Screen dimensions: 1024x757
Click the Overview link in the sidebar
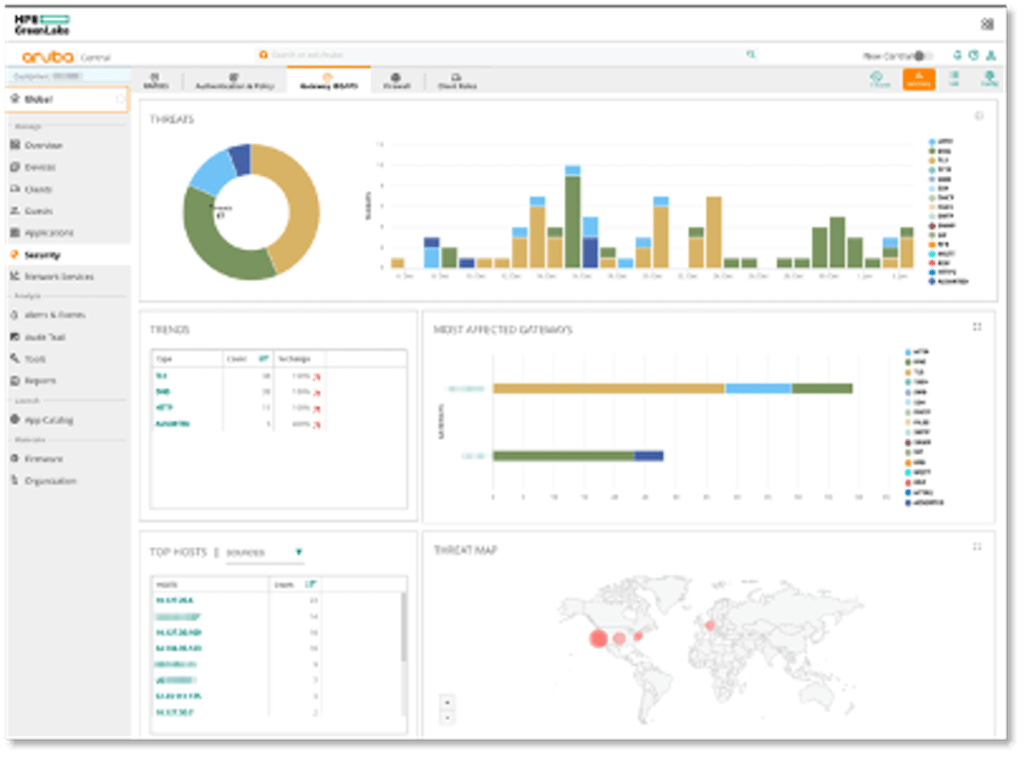click(48, 145)
